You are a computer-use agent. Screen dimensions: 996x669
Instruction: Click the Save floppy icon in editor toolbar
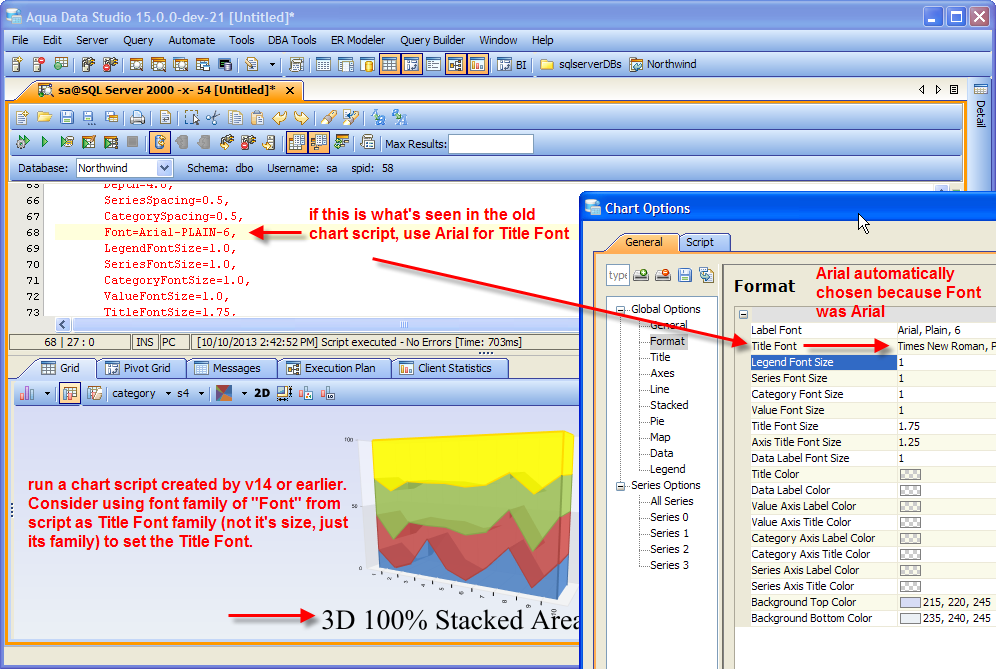point(67,118)
